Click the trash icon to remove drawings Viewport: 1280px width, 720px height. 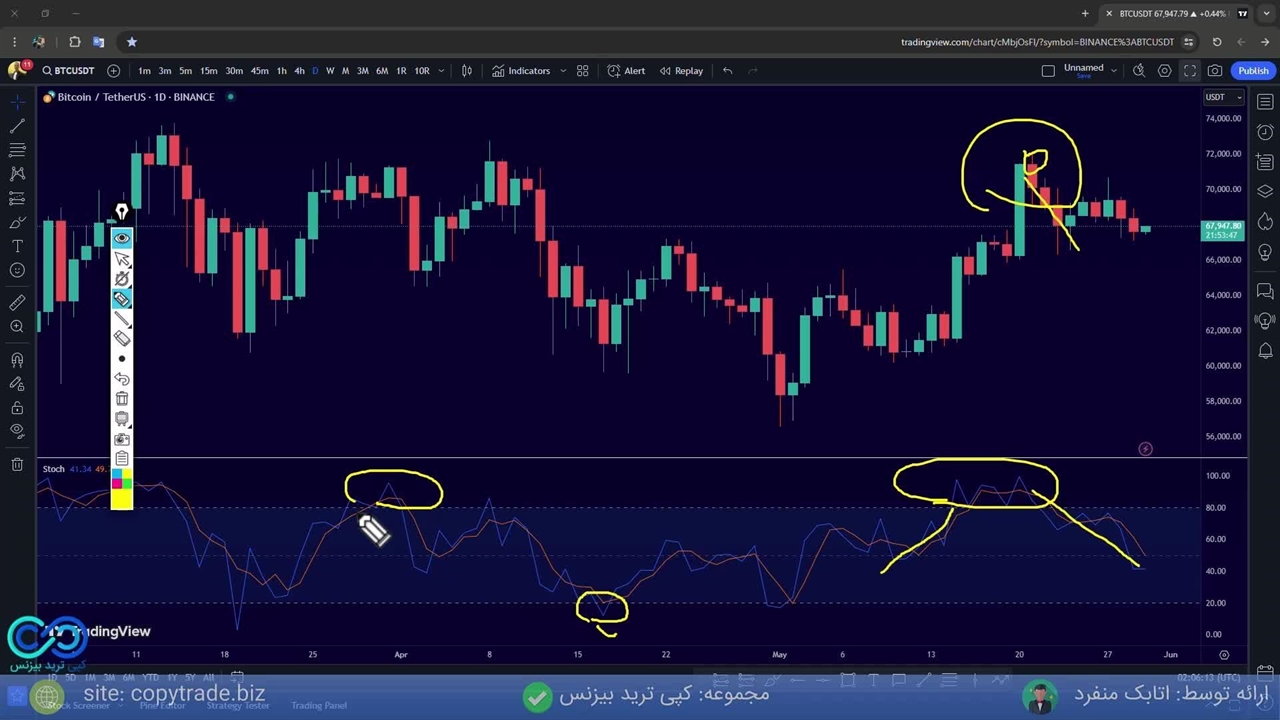click(17, 464)
